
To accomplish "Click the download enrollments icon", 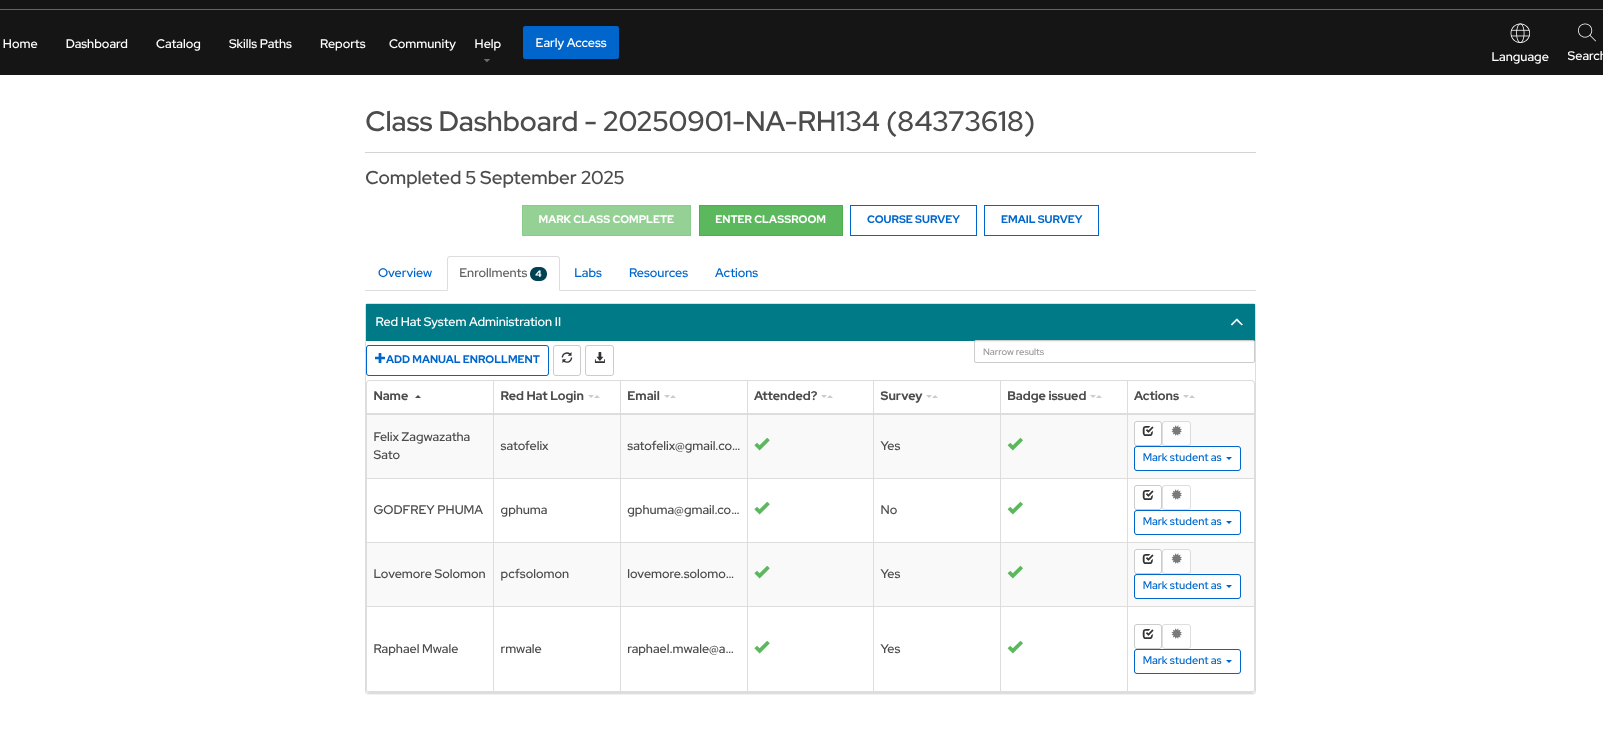I will (x=599, y=359).
